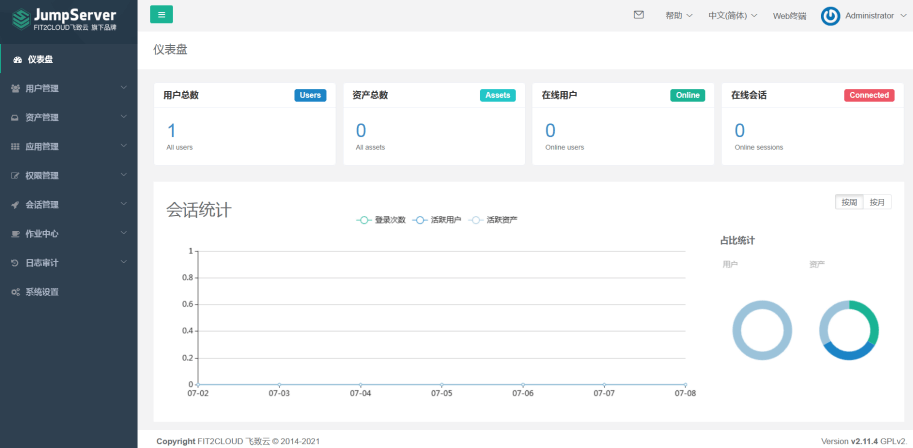
Task: Click the 在线会话 card title
Action: pyautogui.click(x=749, y=96)
